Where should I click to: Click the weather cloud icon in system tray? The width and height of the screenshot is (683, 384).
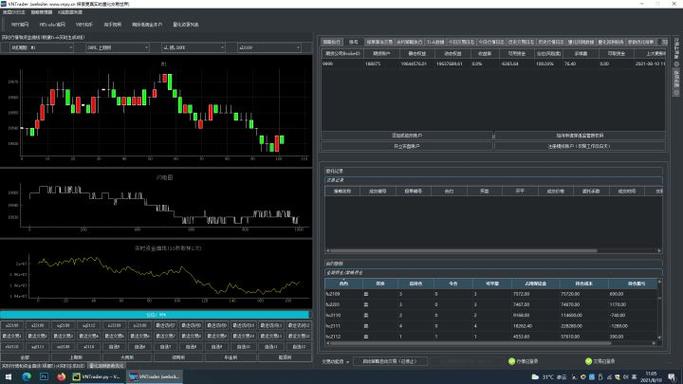coord(535,377)
